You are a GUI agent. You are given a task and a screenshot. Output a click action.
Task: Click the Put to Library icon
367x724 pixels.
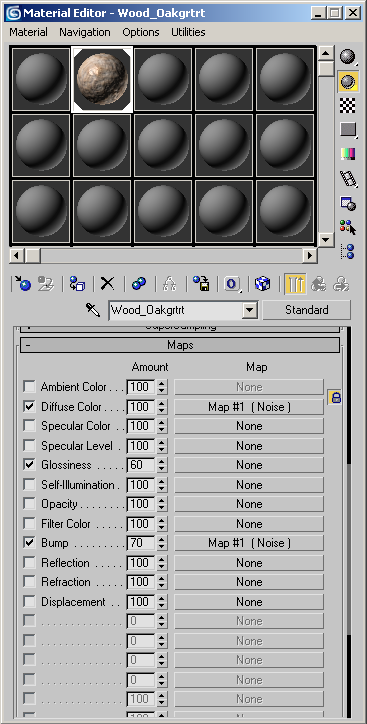(201, 284)
